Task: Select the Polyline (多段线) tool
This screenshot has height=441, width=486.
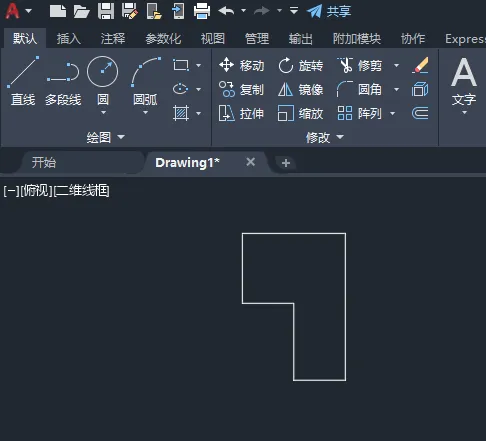Action: (63, 81)
